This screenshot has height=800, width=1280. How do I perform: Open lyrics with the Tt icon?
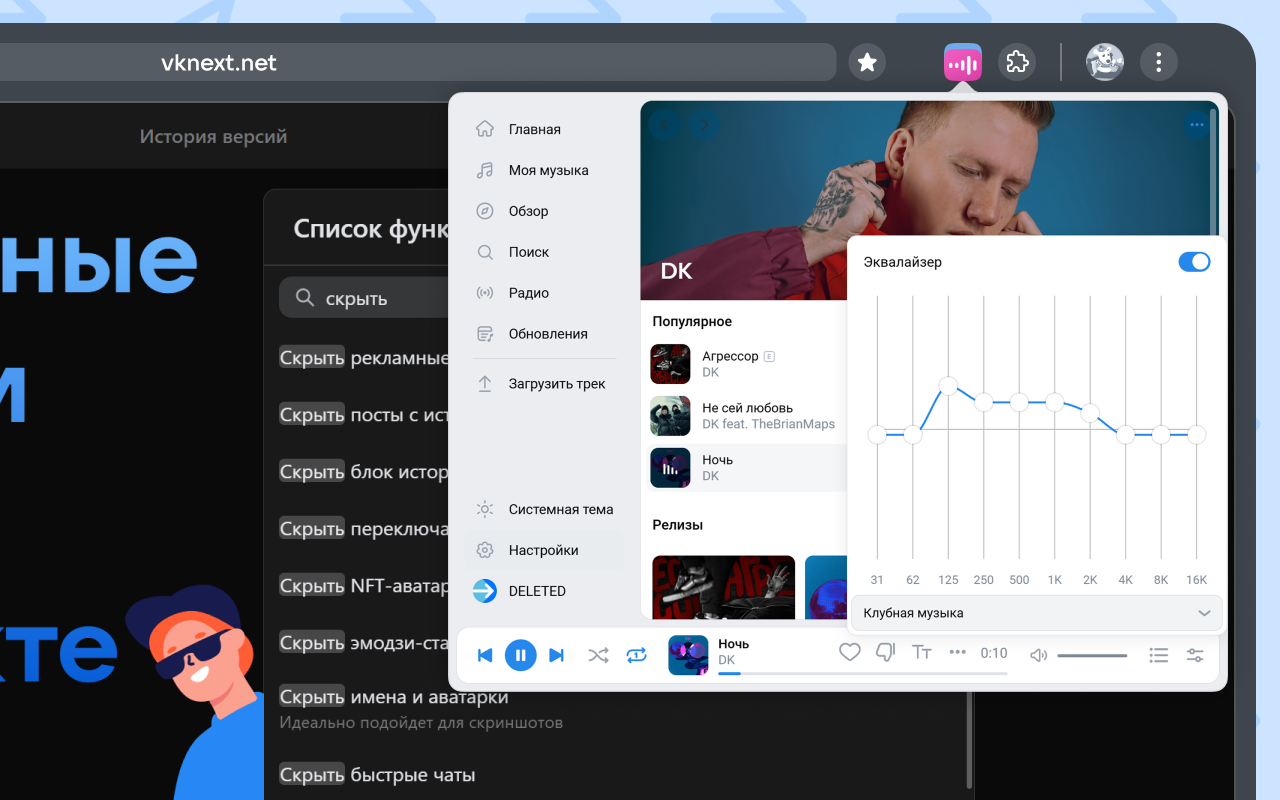(921, 651)
